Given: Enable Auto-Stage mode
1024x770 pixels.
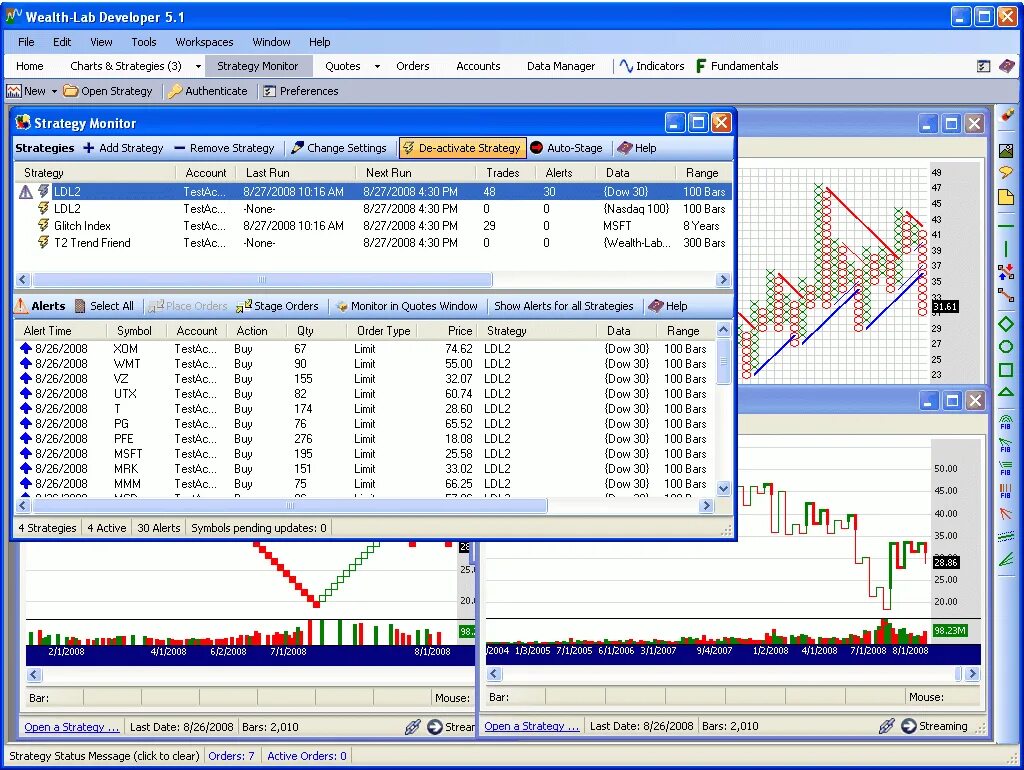Looking at the screenshot, I should click(x=568, y=146).
